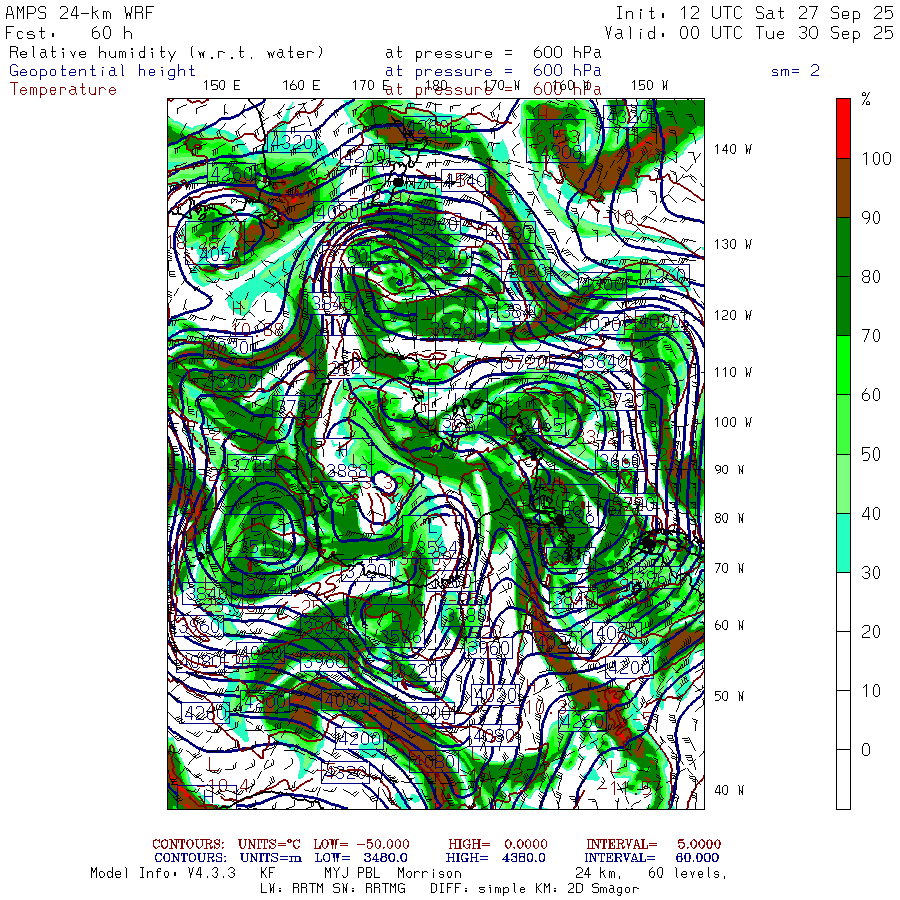Click the '60 W' longitude label
The width and height of the screenshot is (900, 900).
point(729,625)
